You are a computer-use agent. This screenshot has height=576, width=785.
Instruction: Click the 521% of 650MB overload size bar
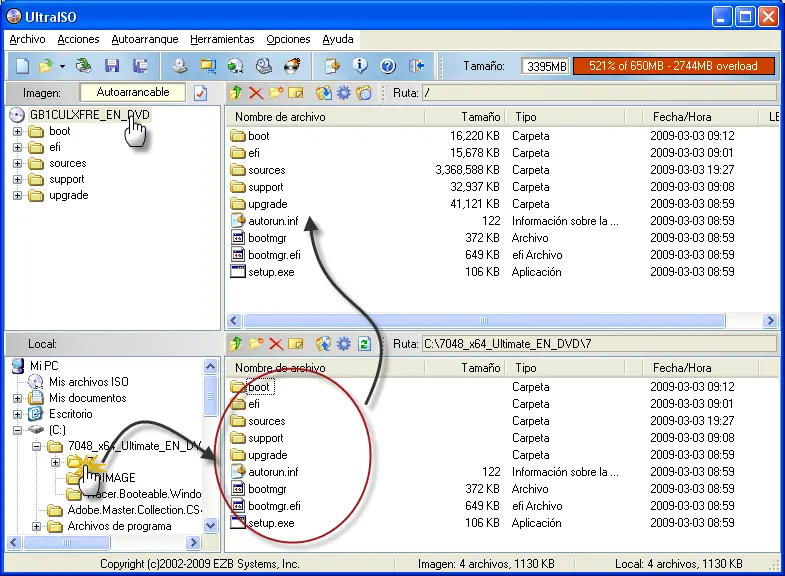[x=673, y=66]
